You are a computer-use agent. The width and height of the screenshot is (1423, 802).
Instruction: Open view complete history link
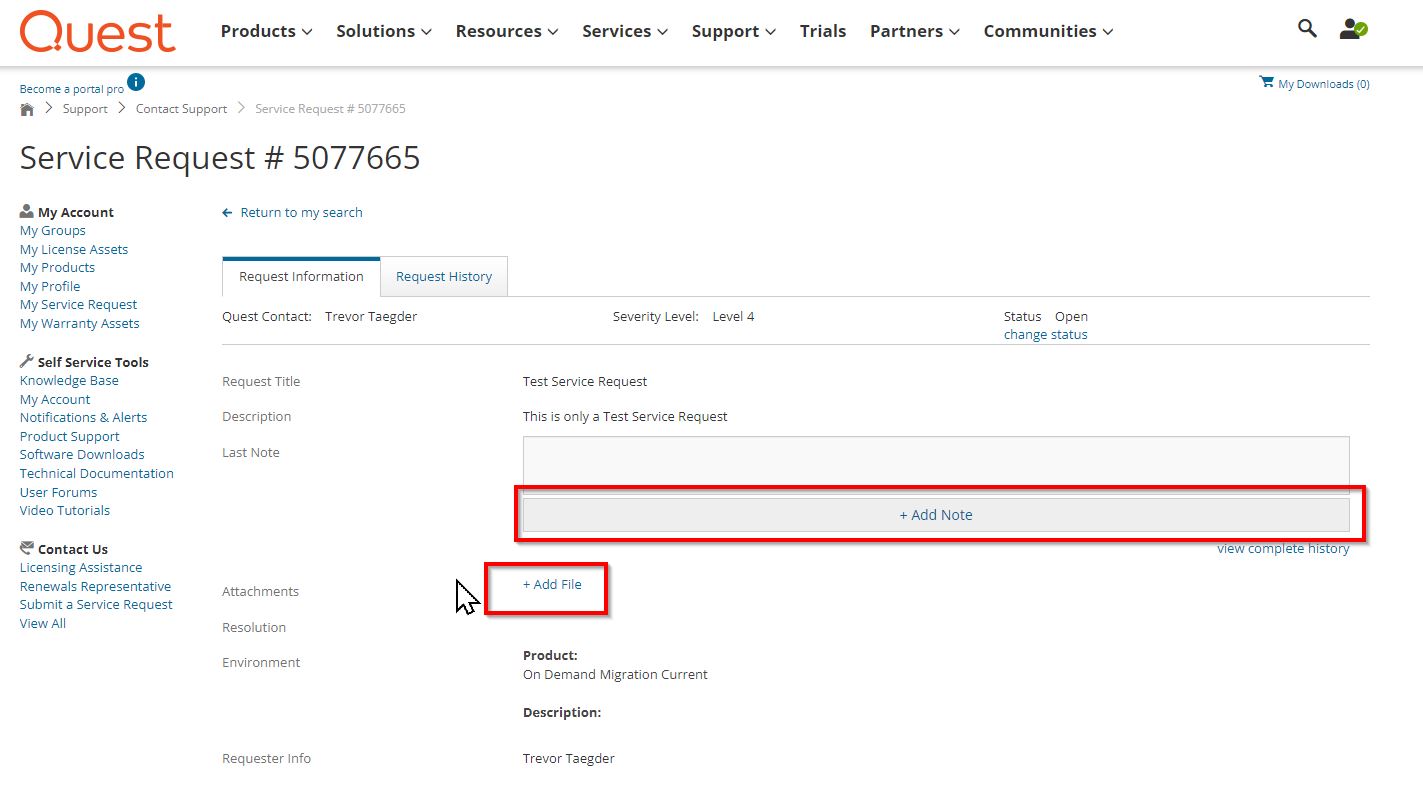(x=1282, y=549)
